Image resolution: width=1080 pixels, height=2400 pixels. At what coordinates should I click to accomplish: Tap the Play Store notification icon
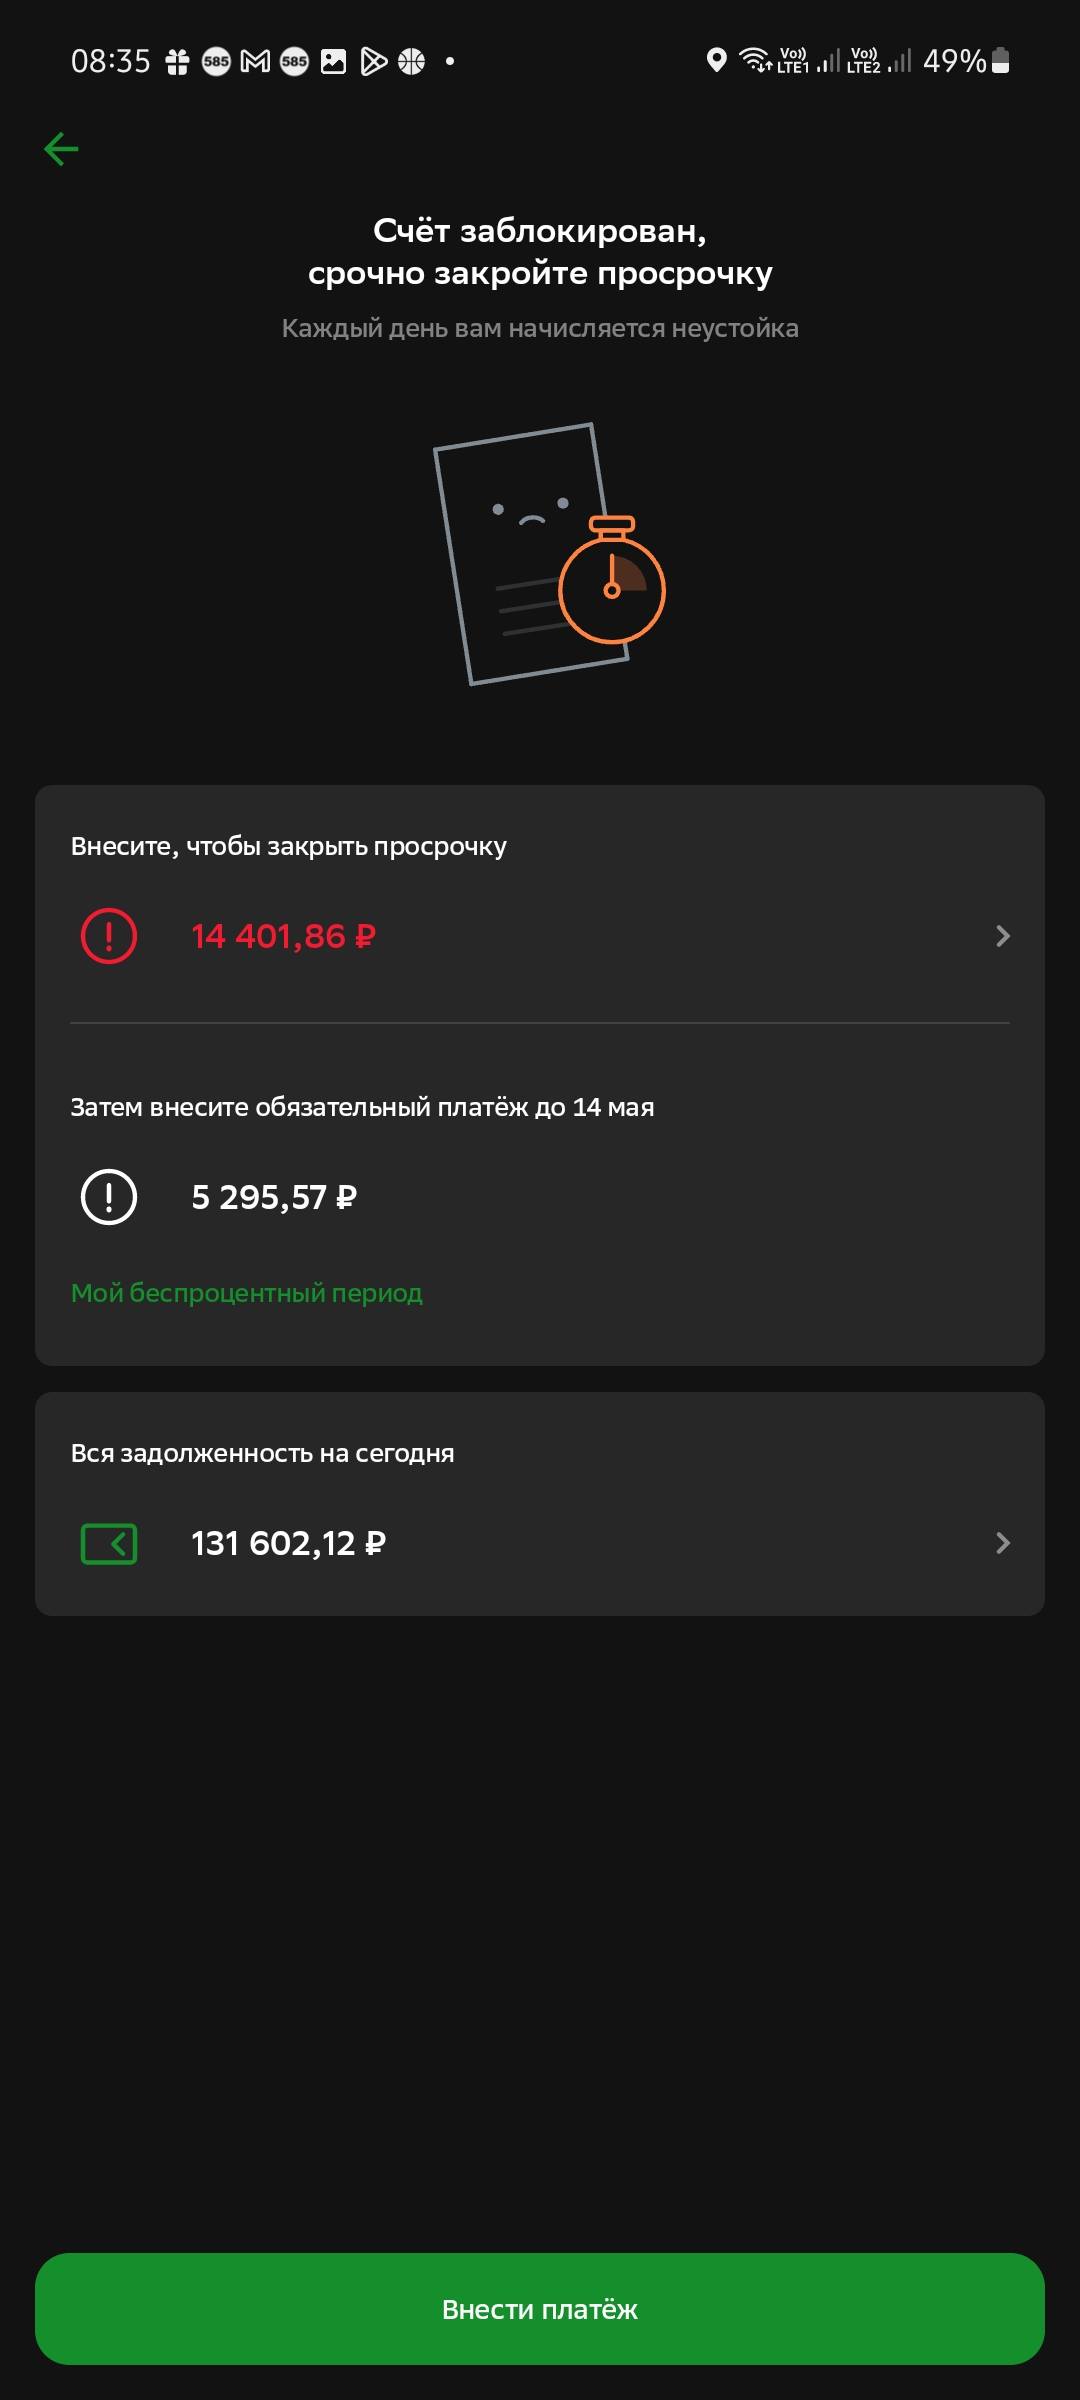point(373,62)
